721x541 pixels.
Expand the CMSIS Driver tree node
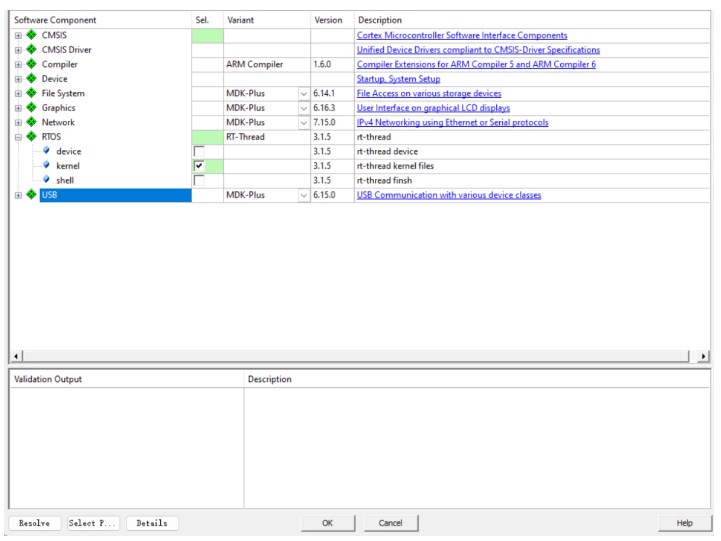click(x=18, y=50)
